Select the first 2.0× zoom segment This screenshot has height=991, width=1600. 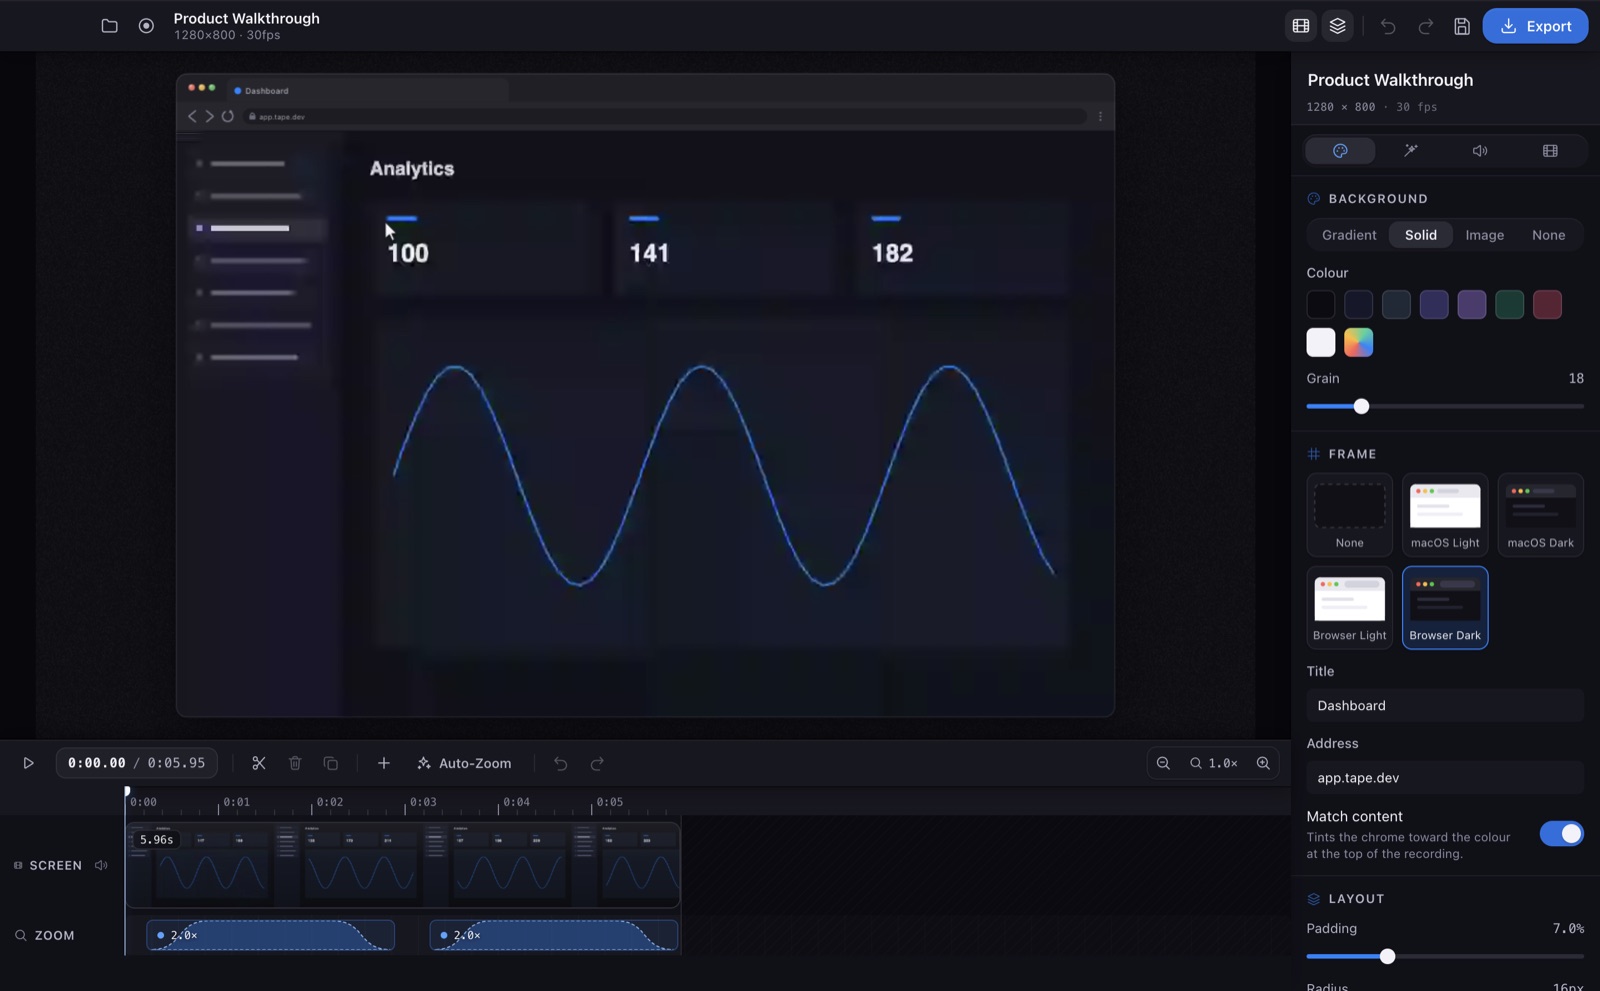(x=270, y=936)
